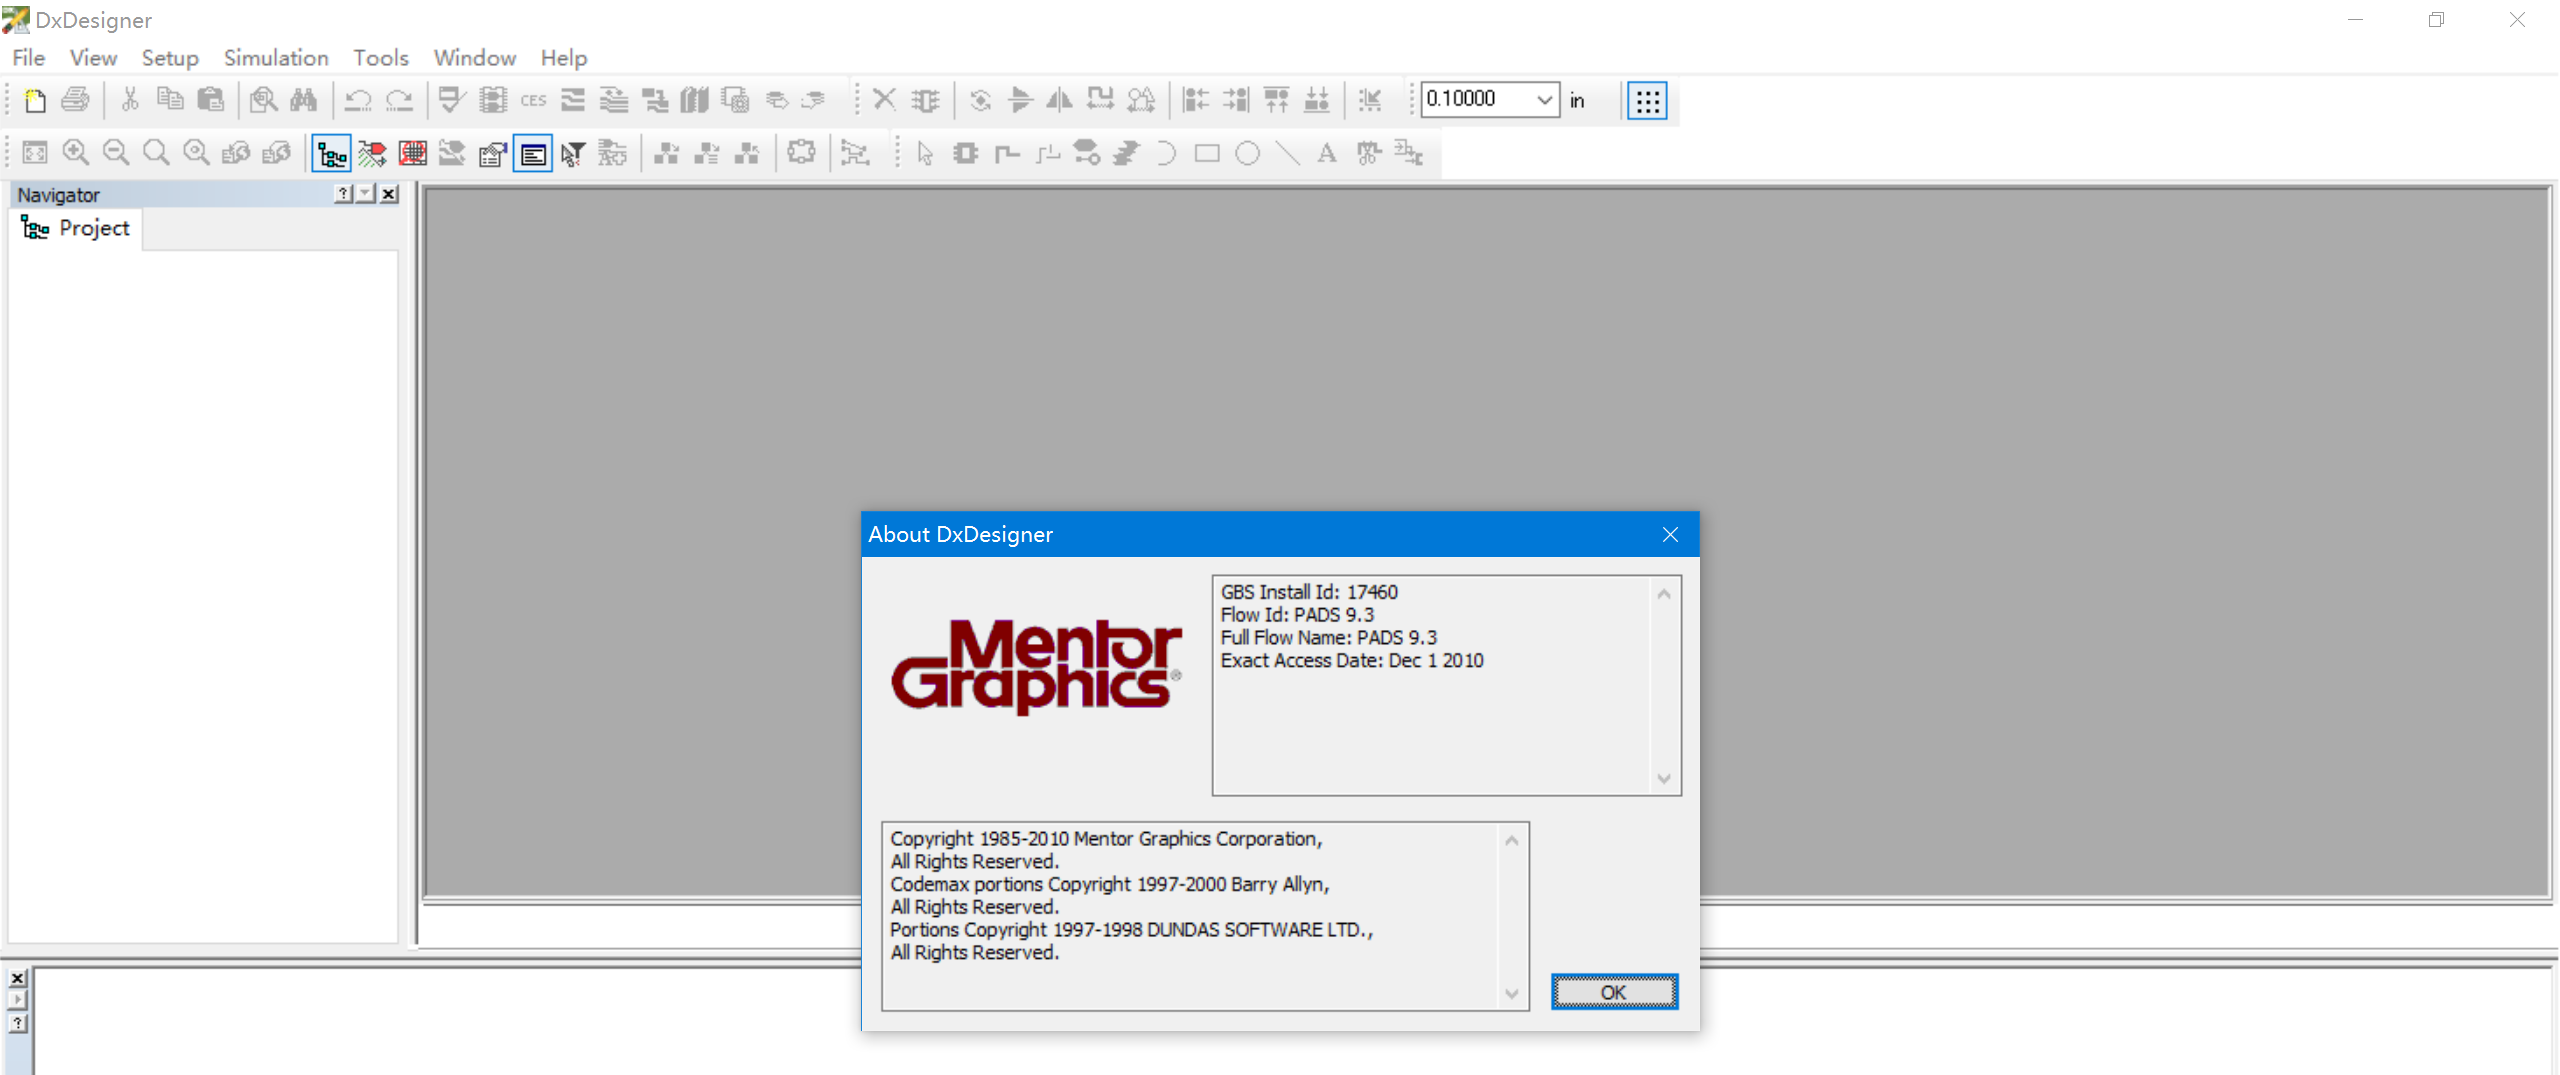Click the Align Left icon

coord(1195,100)
